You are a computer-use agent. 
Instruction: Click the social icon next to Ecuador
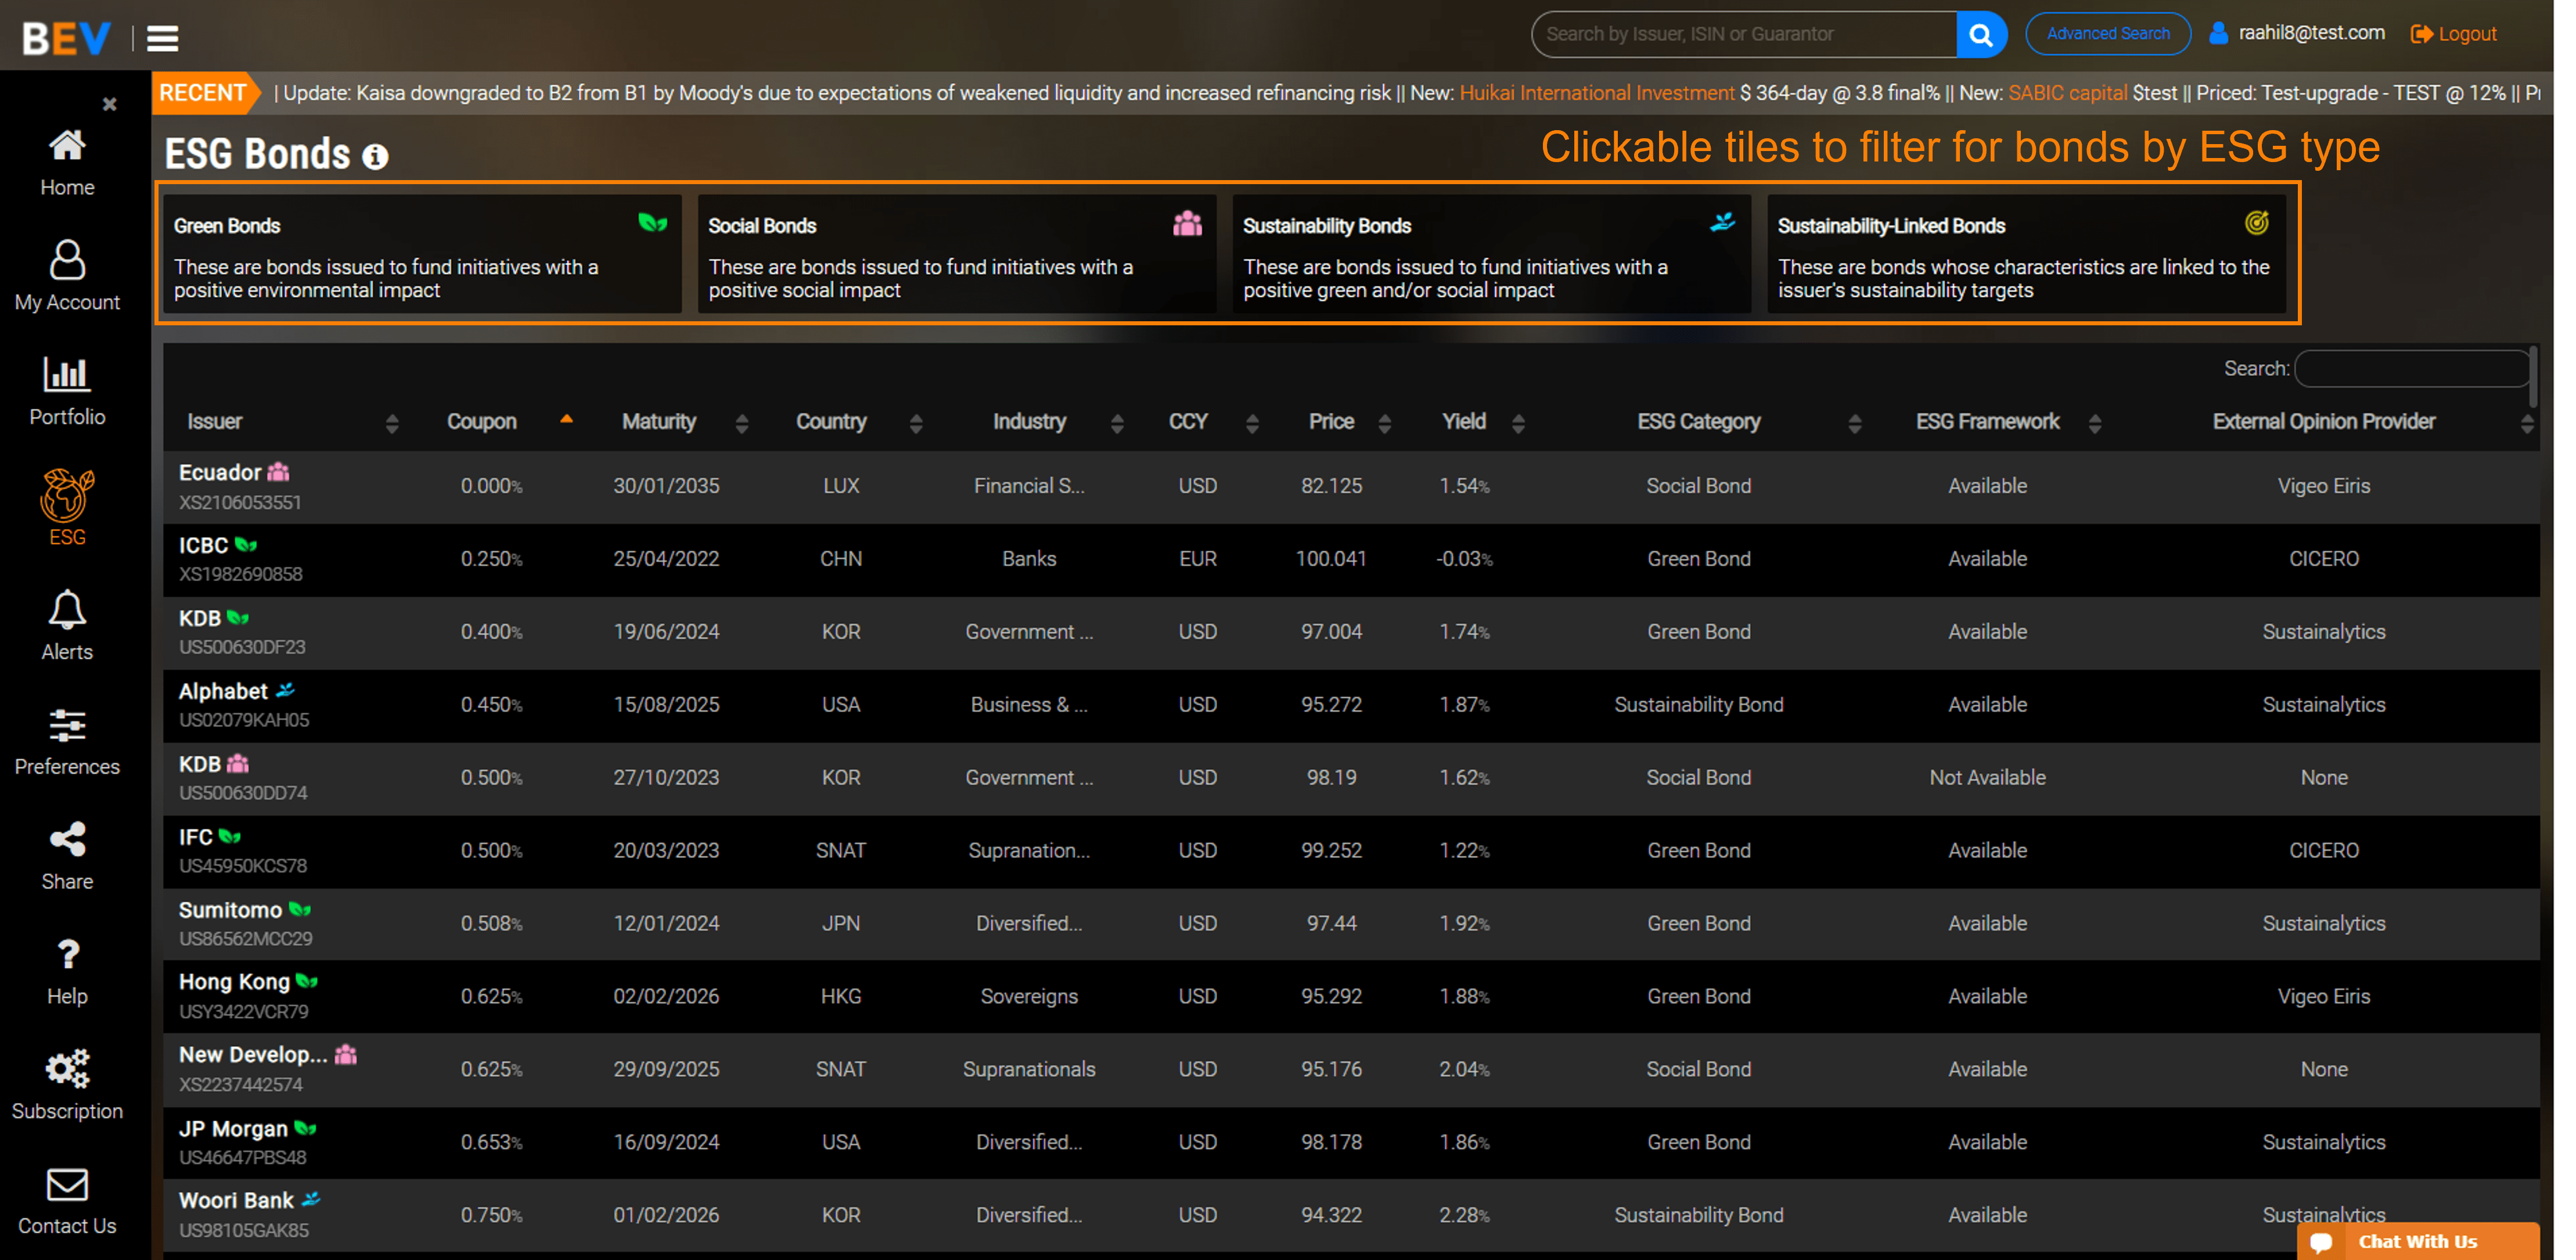click(x=279, y=471)
